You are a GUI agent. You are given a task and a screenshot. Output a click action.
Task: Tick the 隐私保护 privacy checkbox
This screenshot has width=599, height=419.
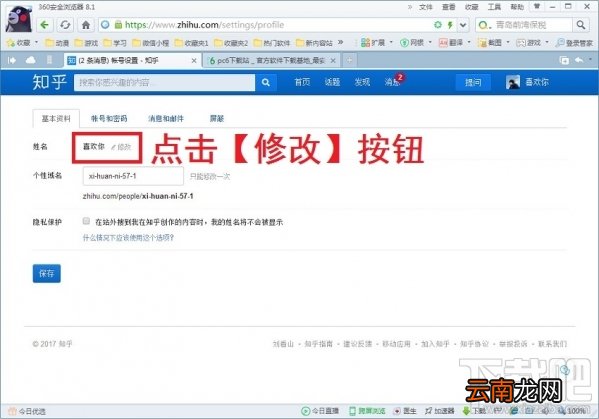(x=86, y=221)
